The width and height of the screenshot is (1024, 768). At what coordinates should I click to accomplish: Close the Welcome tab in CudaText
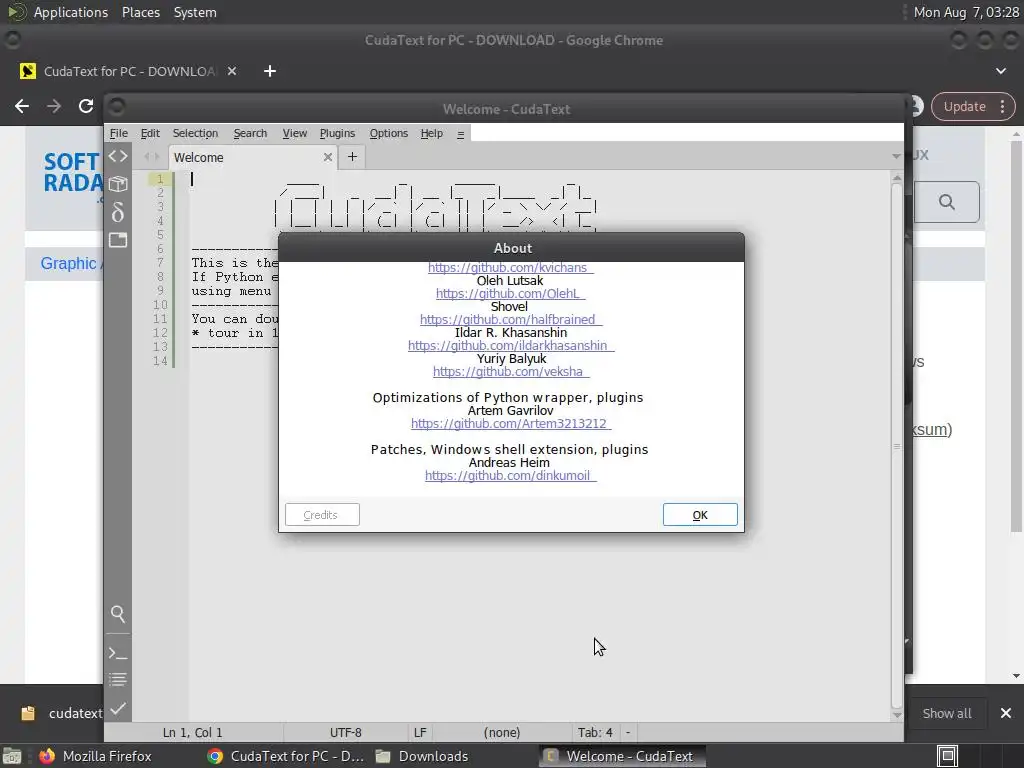click(328, 157)
